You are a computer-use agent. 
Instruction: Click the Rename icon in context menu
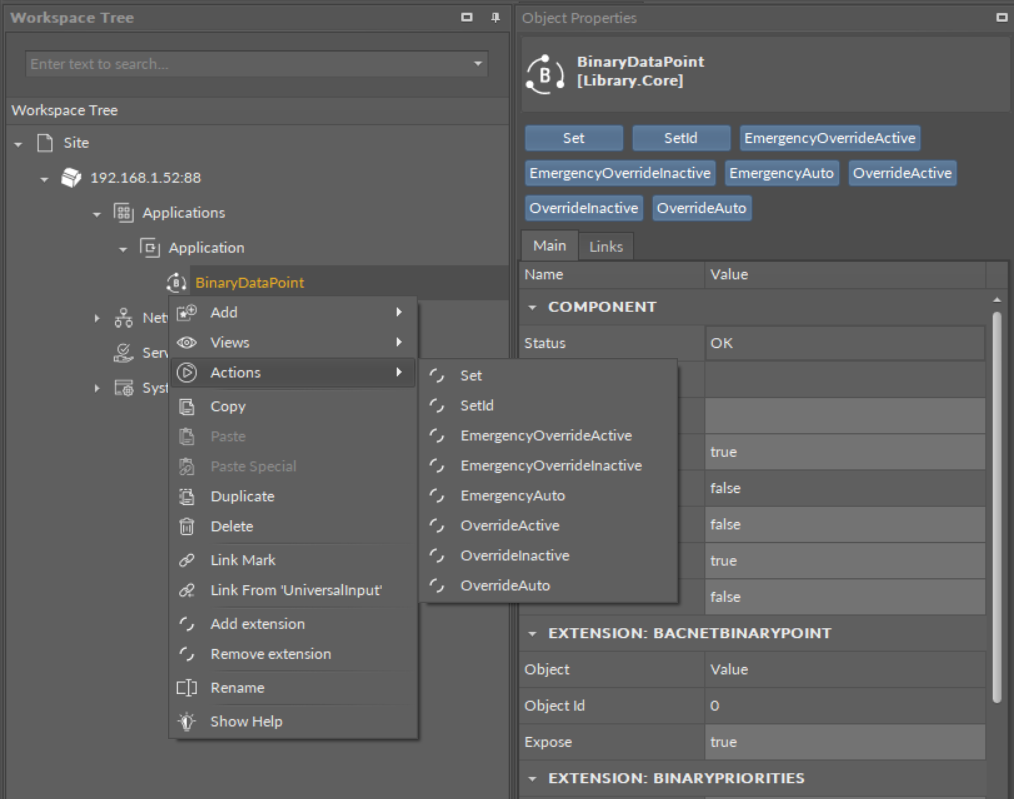(186, 688)
